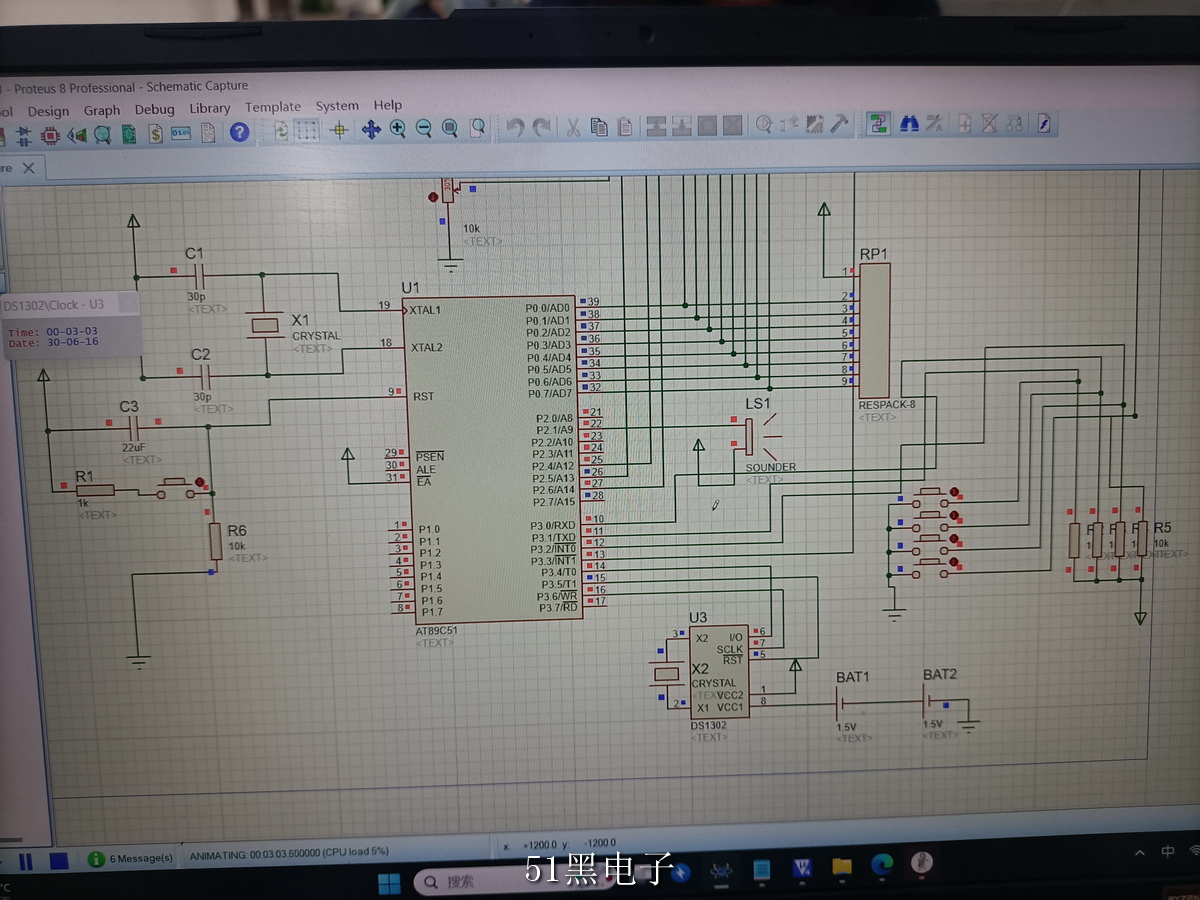Click the blue Help question mark icon
This screenshot has height=900, width=1200.
click(x=239, y=131)
